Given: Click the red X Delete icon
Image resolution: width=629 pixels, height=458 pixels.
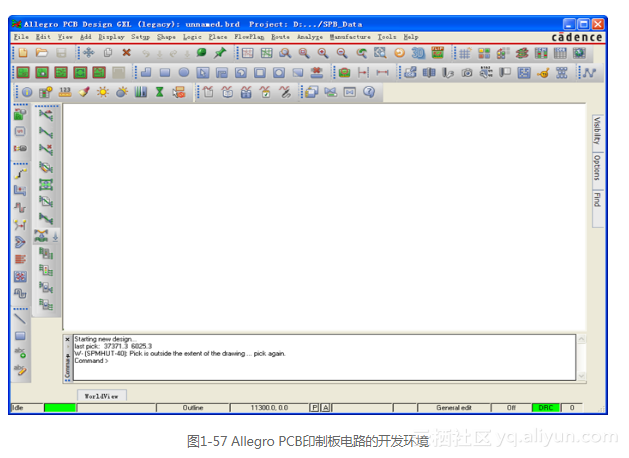Looking at the screenshot, I should pyautogui.click(x=126, y=53).
